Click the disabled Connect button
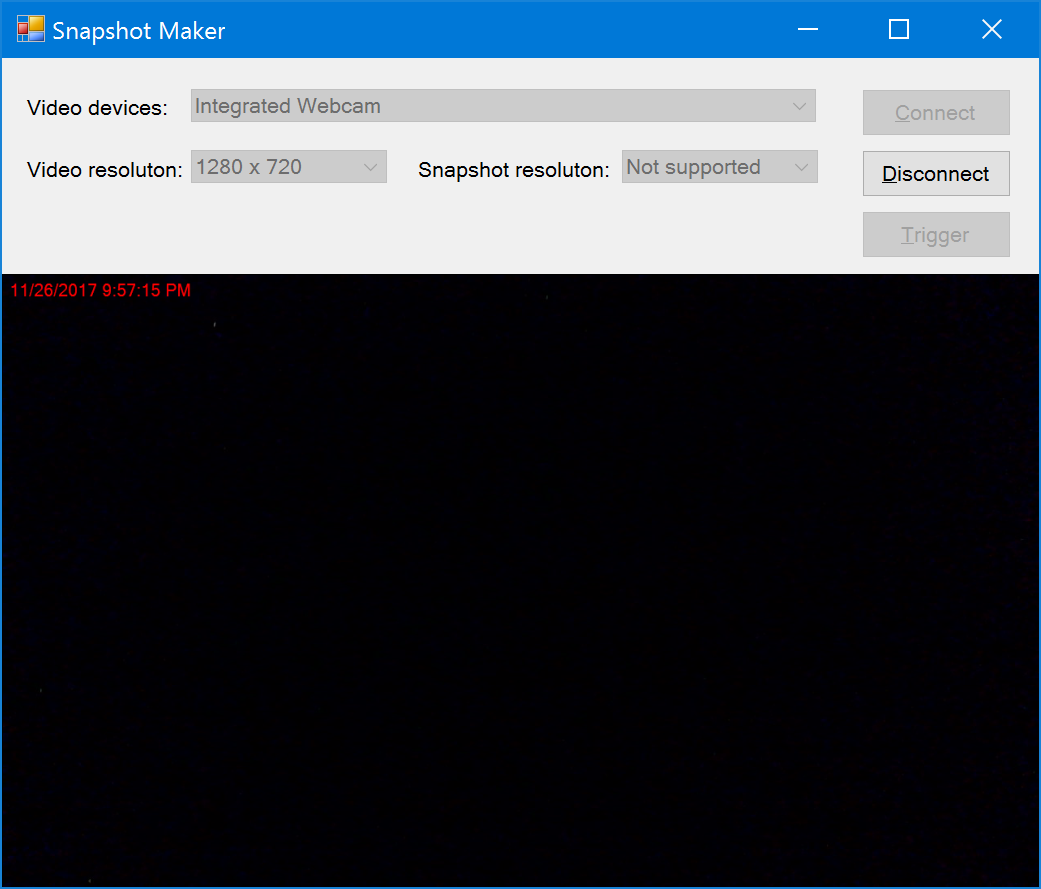The height and width of the screenshot is (889, 1041). 935,112
